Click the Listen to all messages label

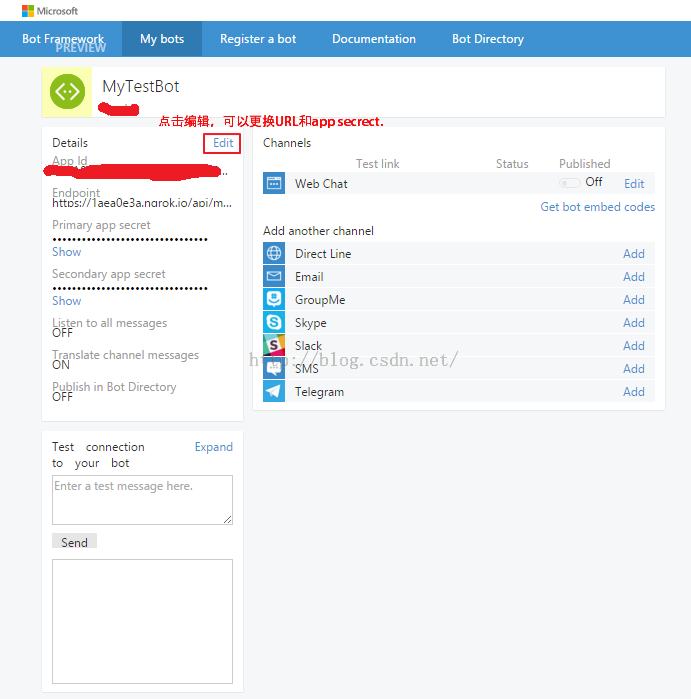109,323
